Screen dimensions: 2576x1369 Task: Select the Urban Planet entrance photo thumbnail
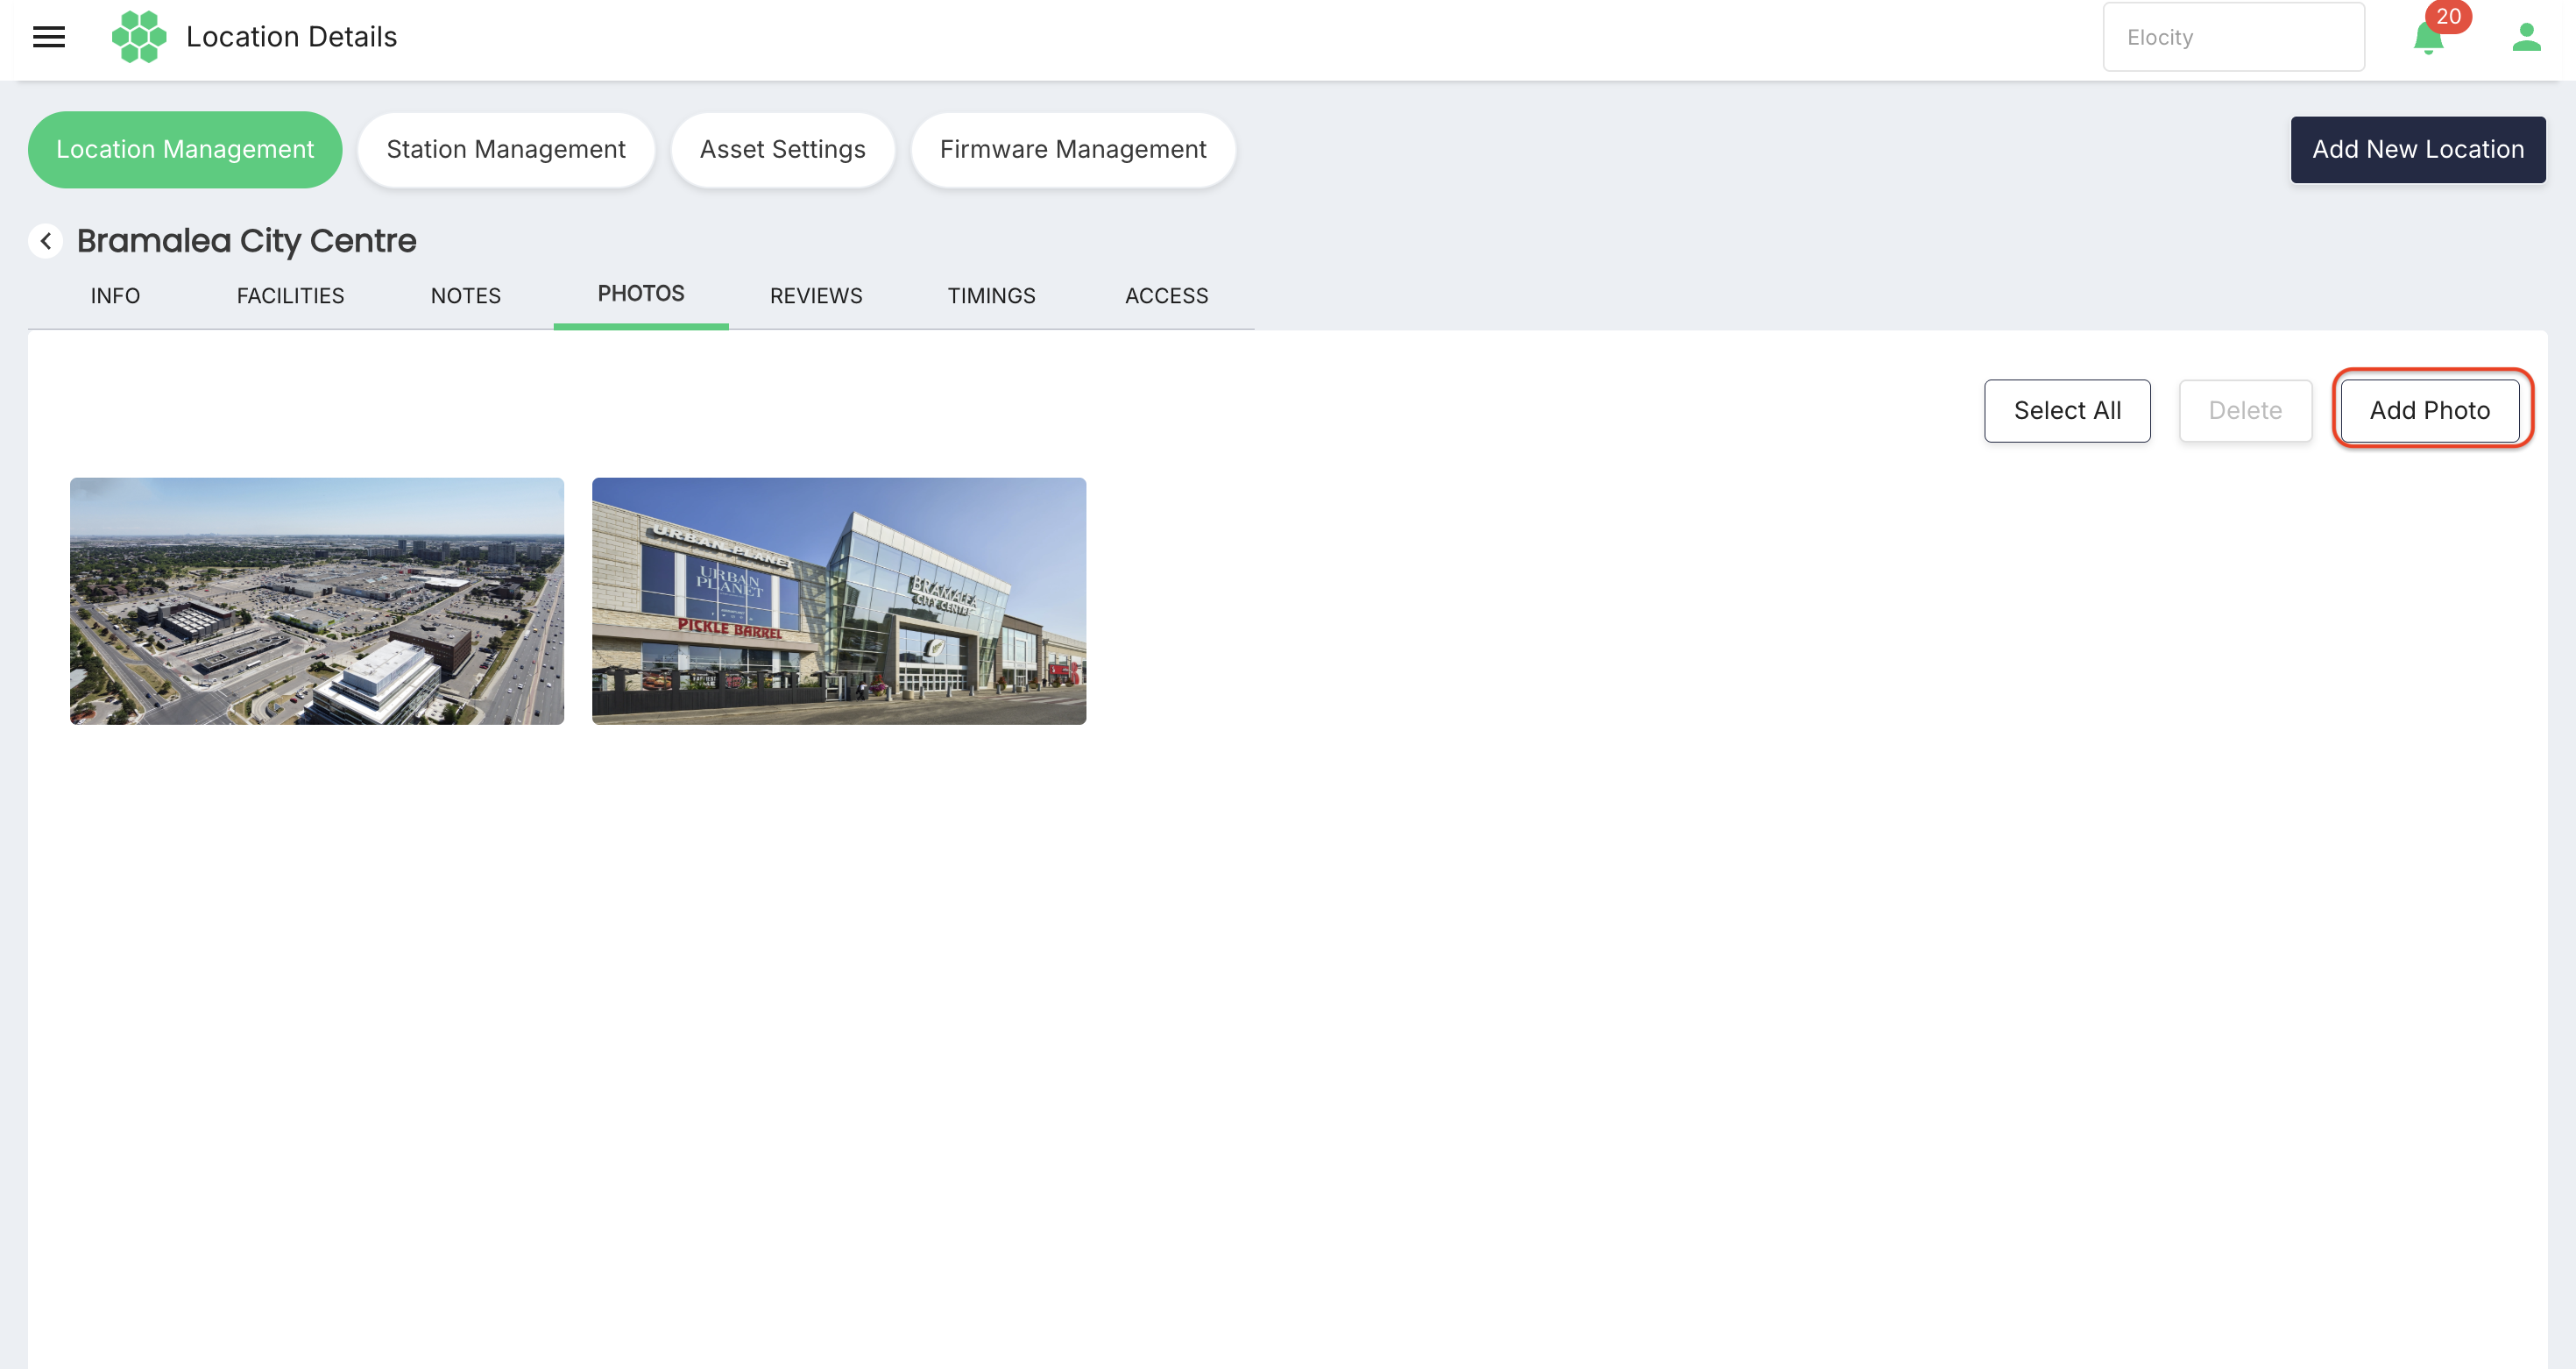(x=839, y=601)
